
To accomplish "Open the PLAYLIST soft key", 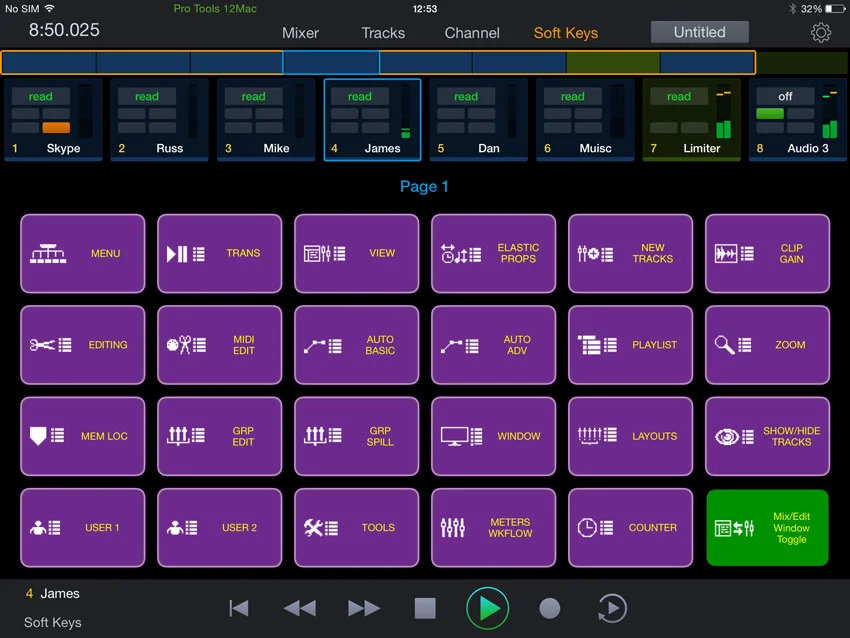I will coord(630,345).
